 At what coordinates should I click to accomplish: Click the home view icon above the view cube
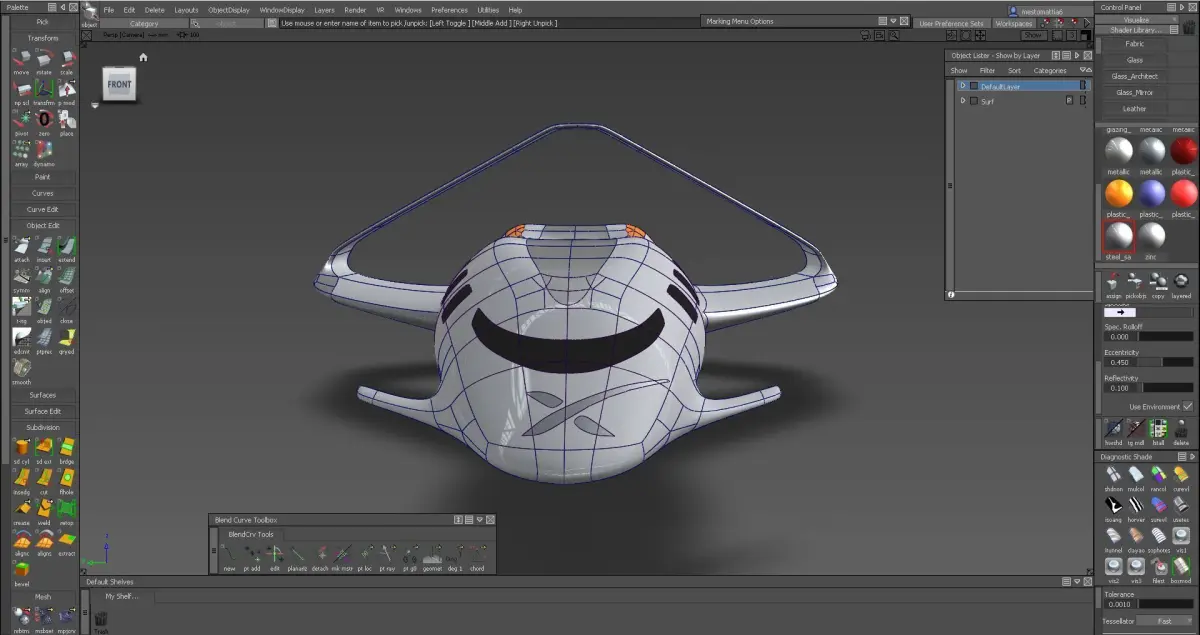[x=143, y=57]
